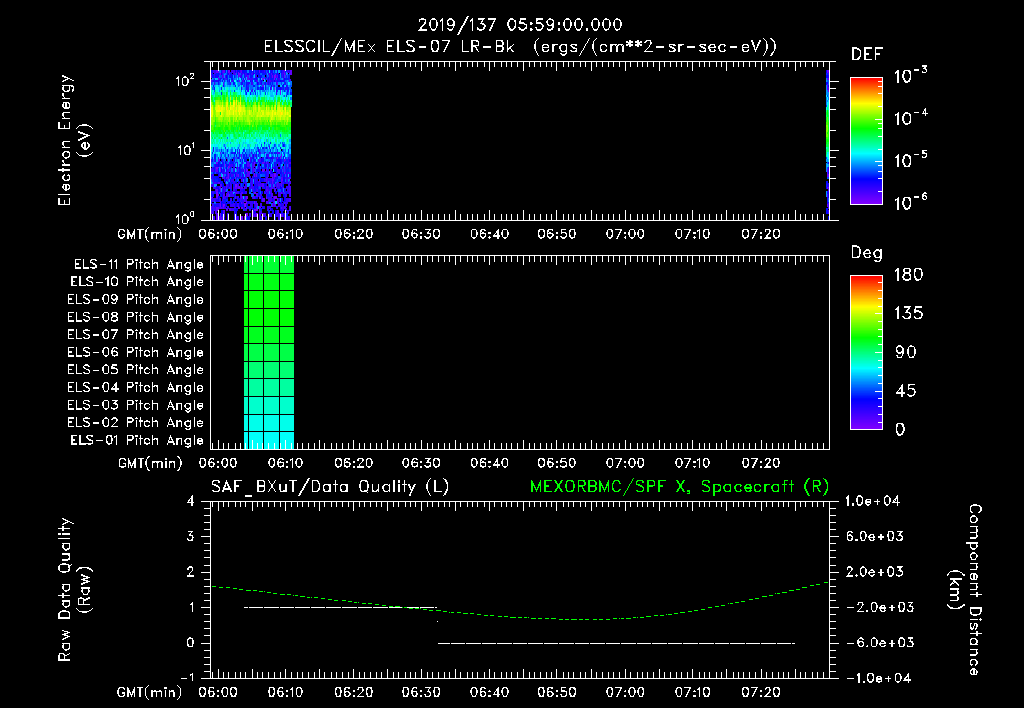Click the ELS-02 Pitch Angle row label
This screenshot has width=1024, height=708.
135,423
